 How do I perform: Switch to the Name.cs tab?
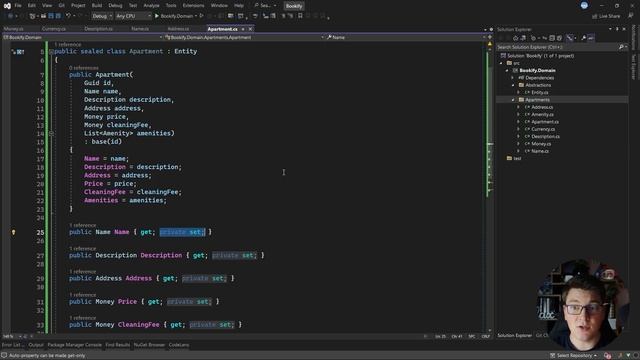pos(140,29)
